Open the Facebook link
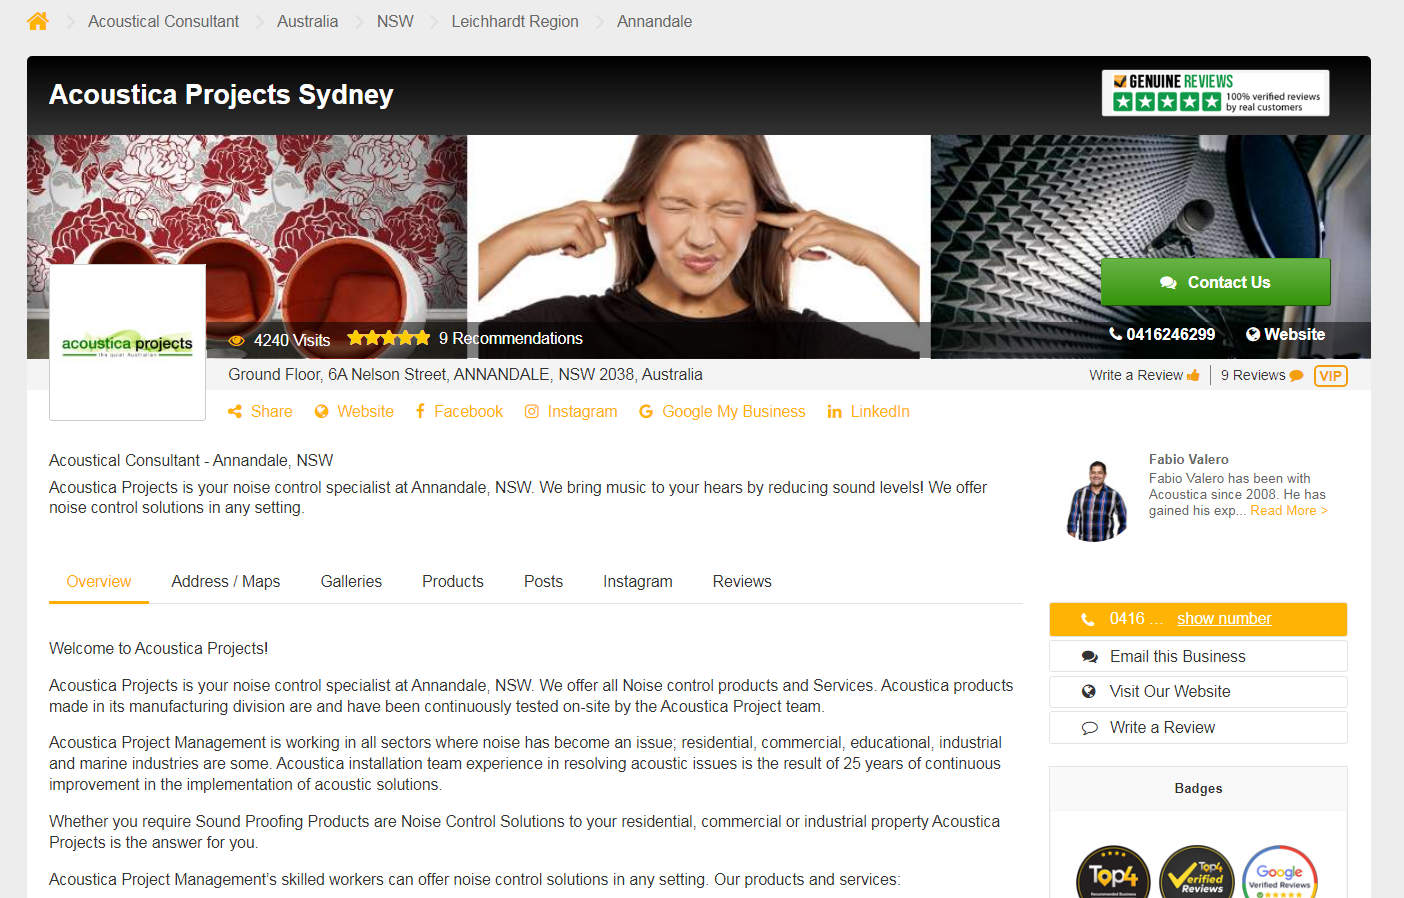 click(x=459, y=411)
